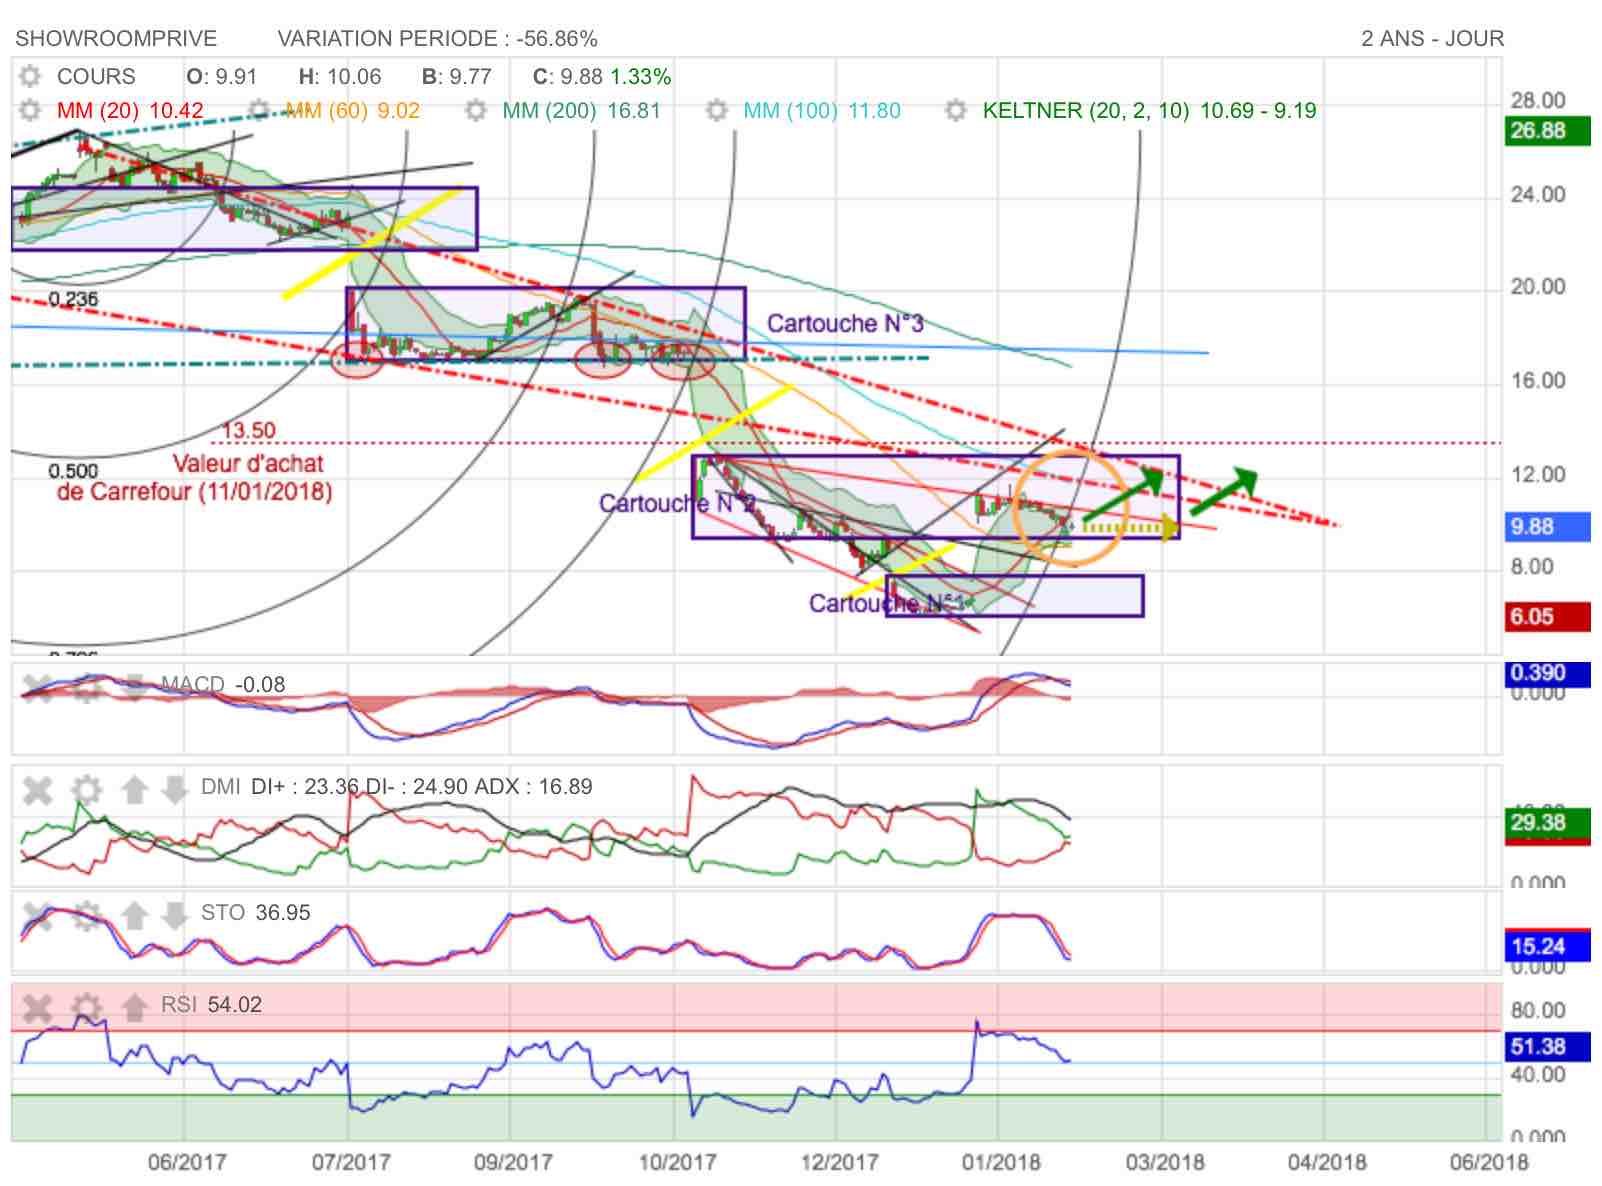Click the MM (20) 10.42 legend
Viewport: 1602px width, 1186px height.
coord(130,110)
